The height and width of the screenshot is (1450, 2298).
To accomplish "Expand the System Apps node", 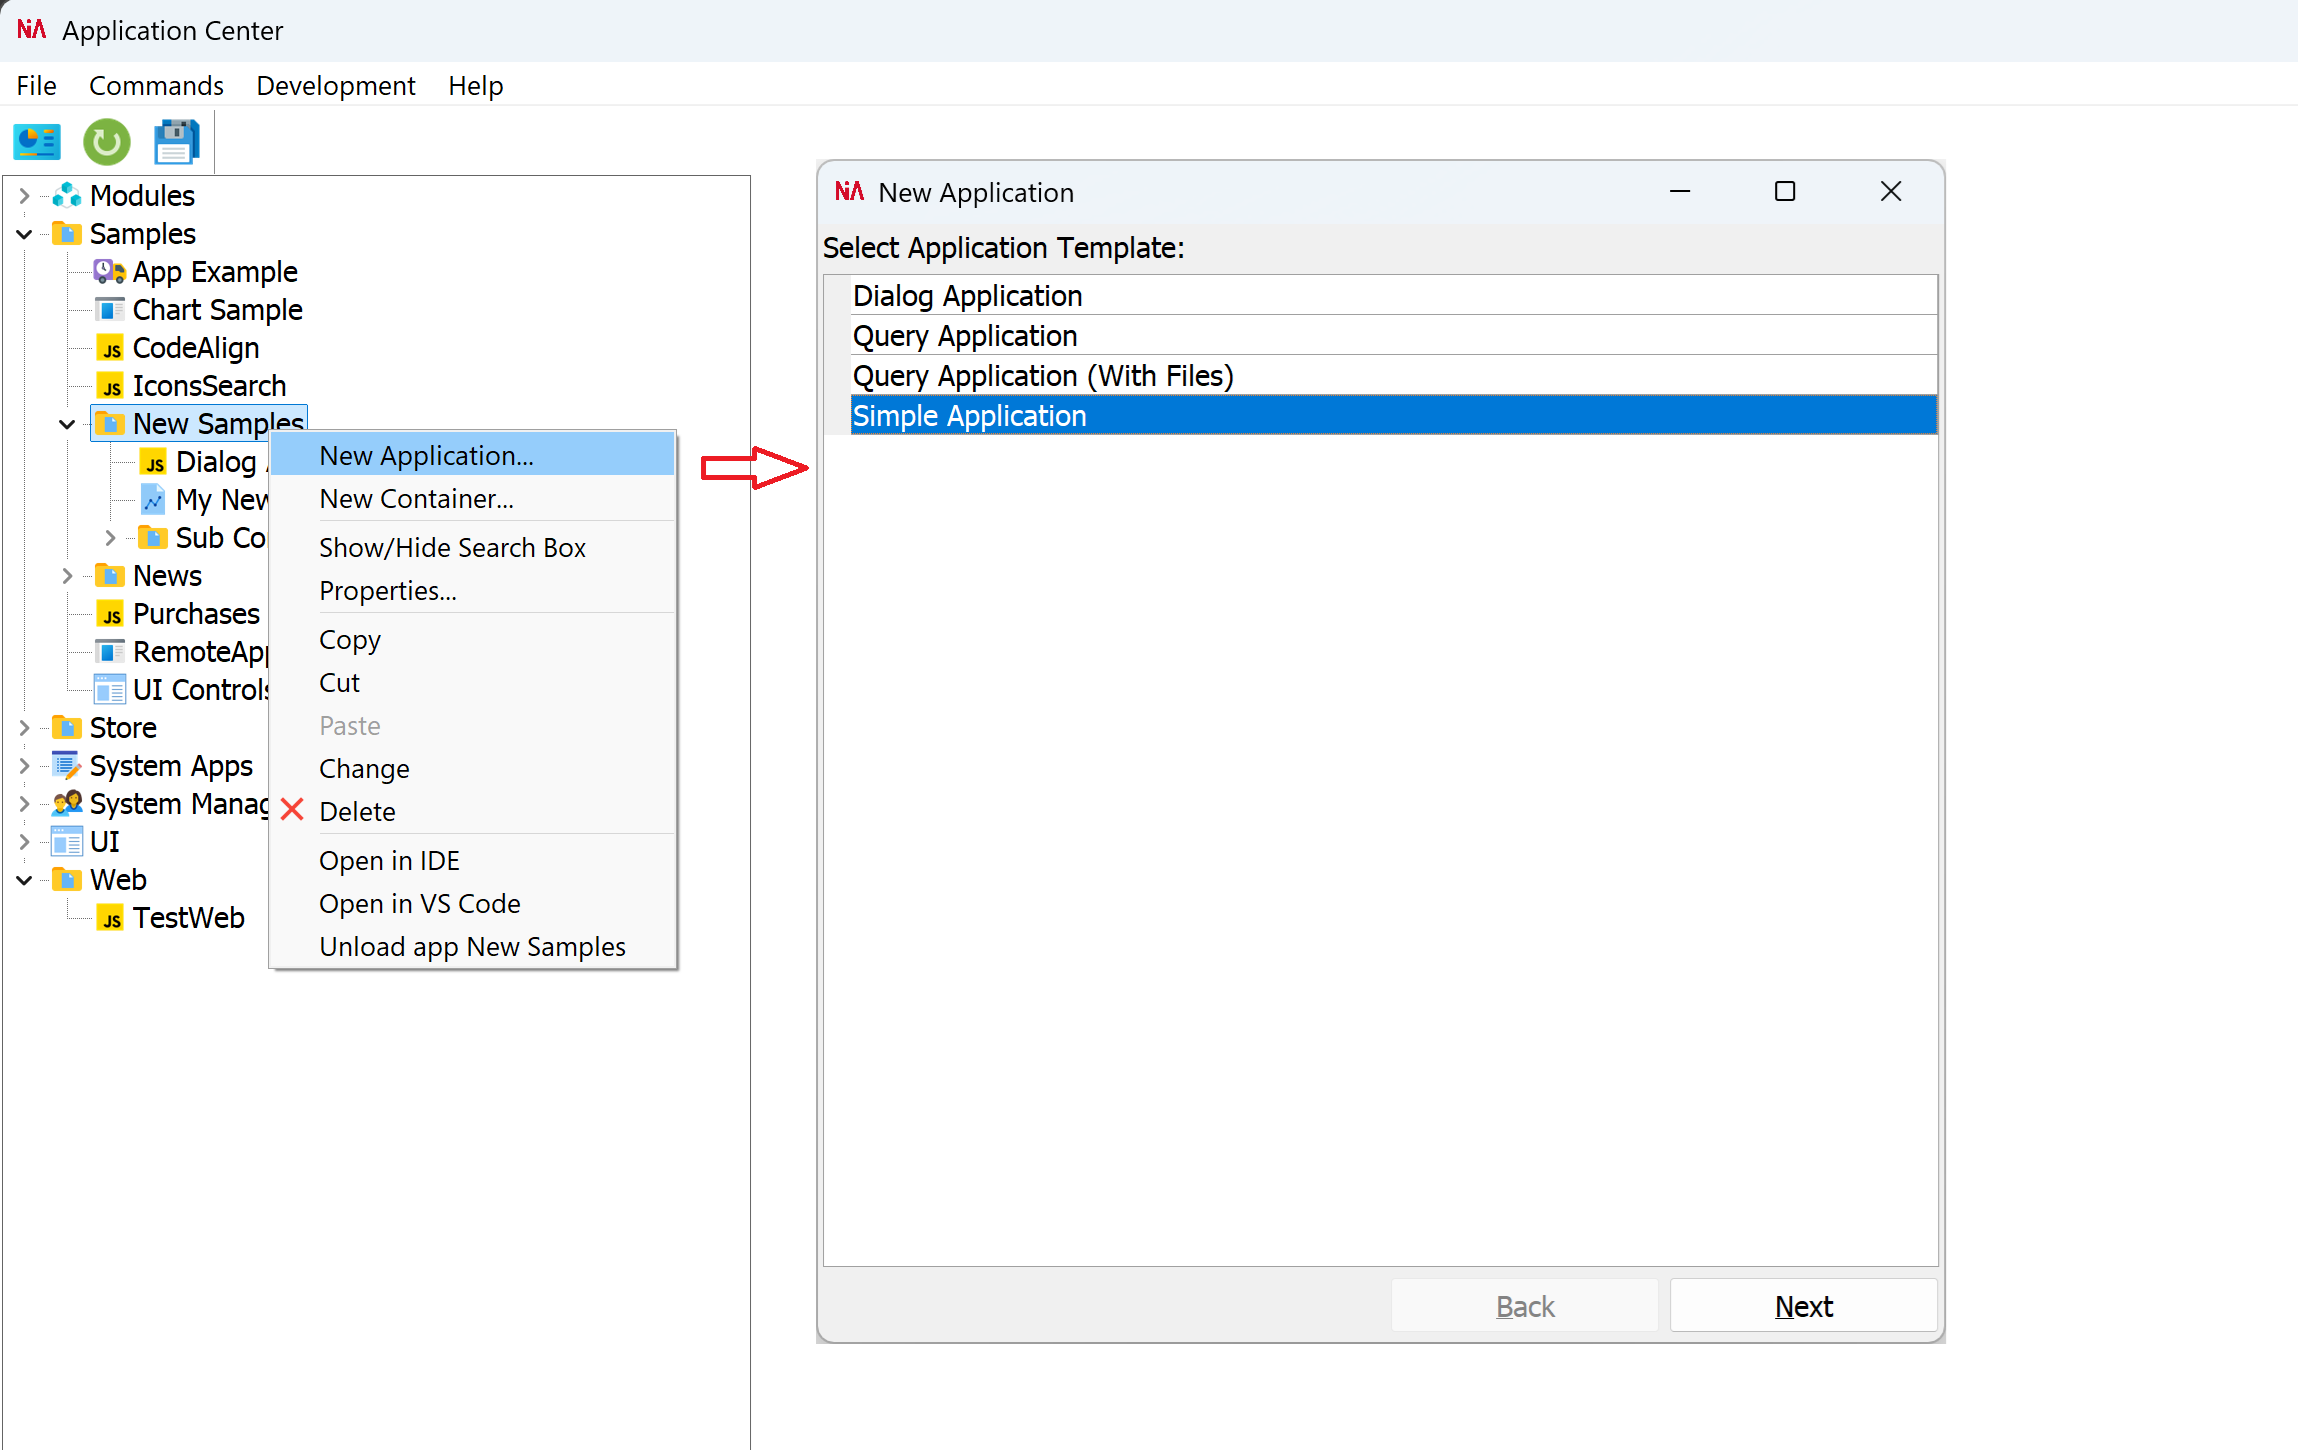I will (x=23, y=765).
